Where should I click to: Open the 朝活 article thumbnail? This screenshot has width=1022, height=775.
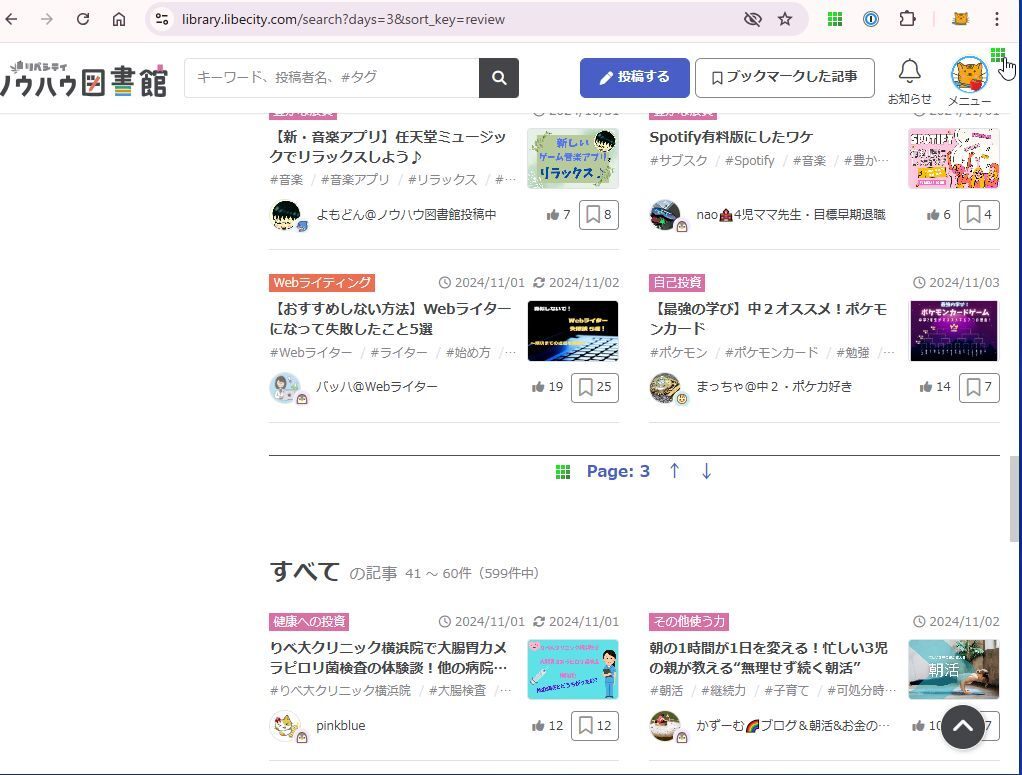point(954,669)
